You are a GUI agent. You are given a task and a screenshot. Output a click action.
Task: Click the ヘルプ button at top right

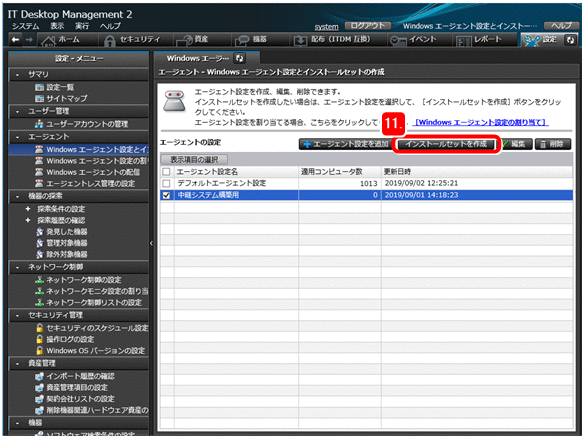coord(561,26)
